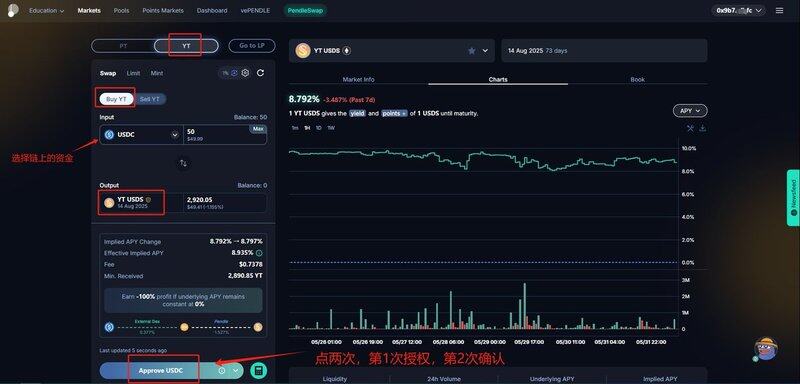This screenshot has width=800, height=384.
Task: Open Points Markets navigation item
Action: coord(163,10)
